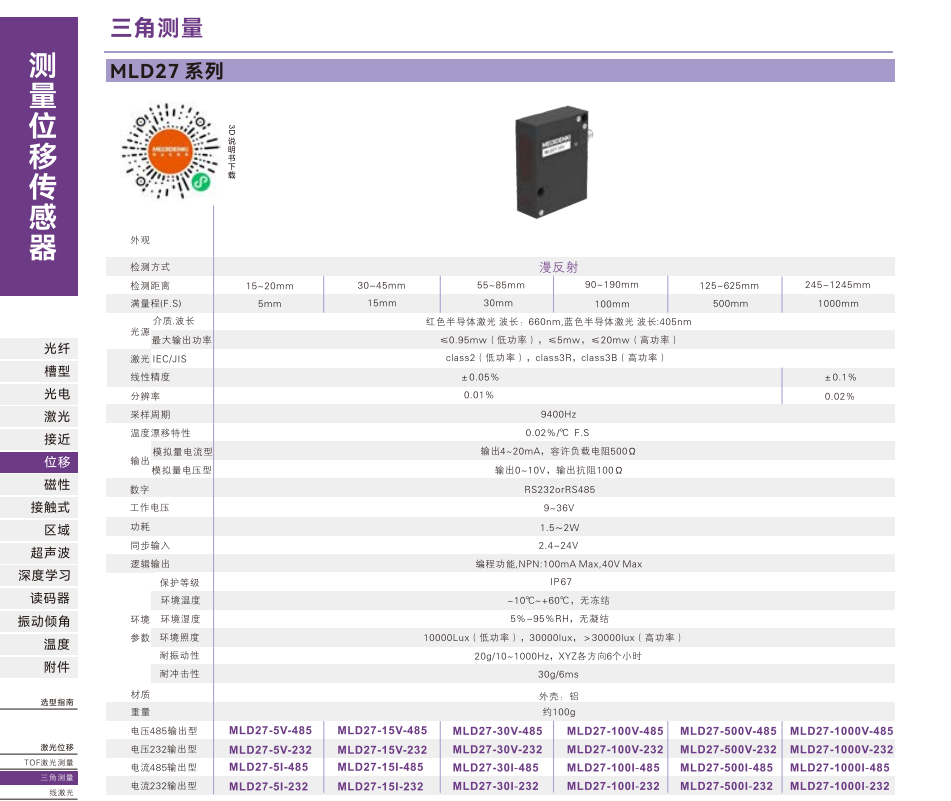This screenshot has height=801, width=951.
Task: Click the 选型指南 link in sidebar
Action: [x=57, y=703]
